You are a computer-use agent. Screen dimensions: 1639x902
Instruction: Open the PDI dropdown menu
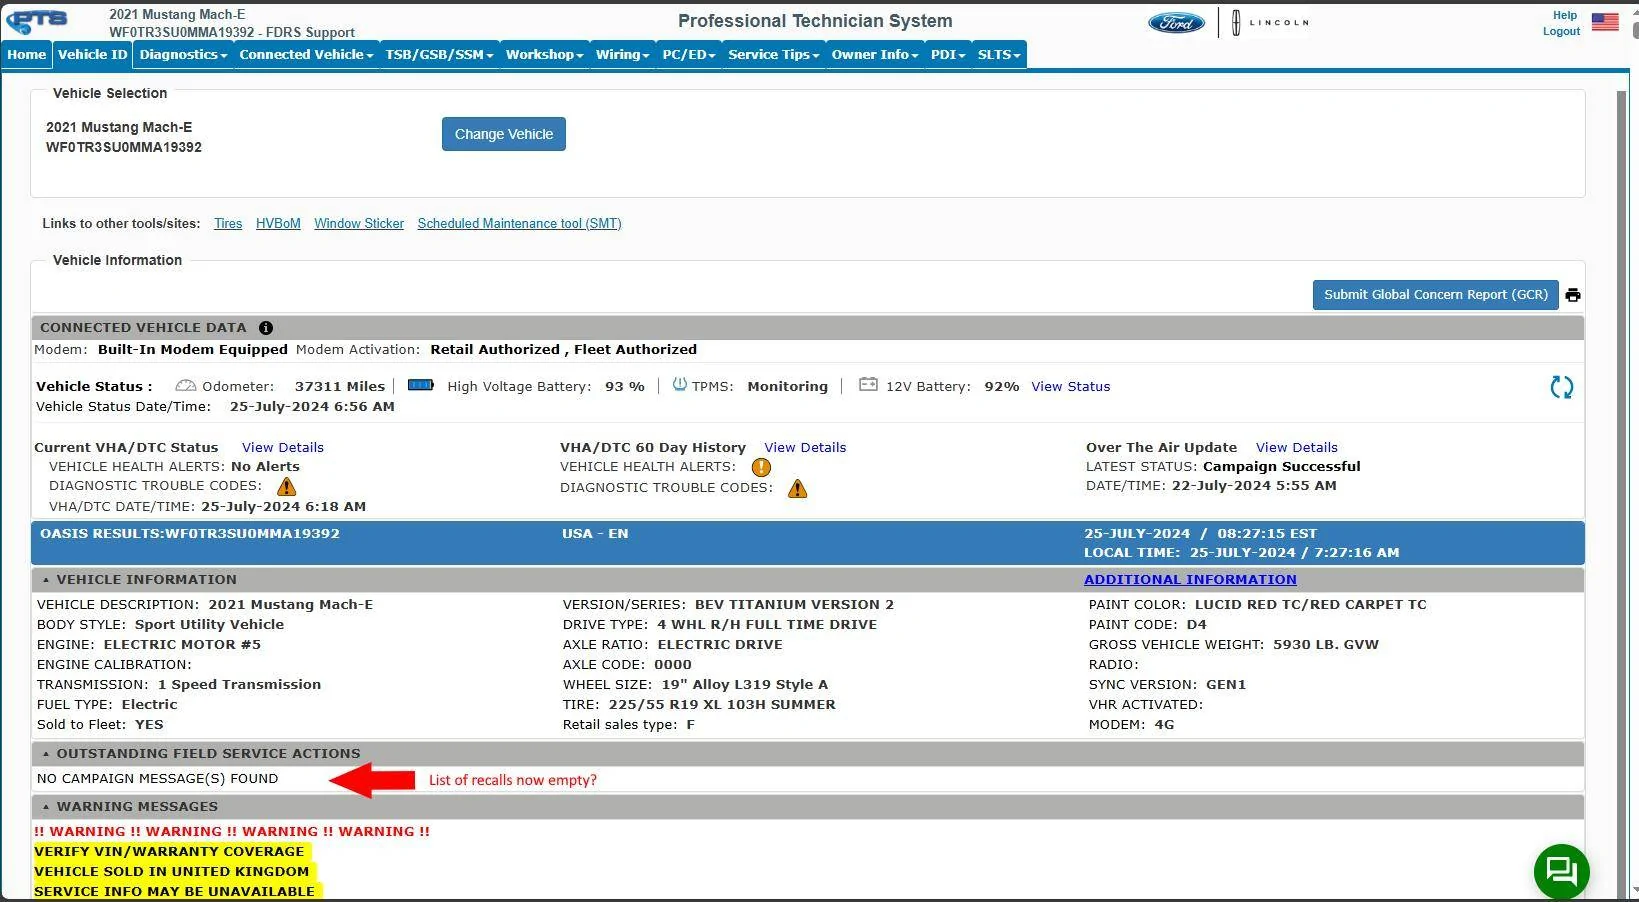[x=948, y=55]
